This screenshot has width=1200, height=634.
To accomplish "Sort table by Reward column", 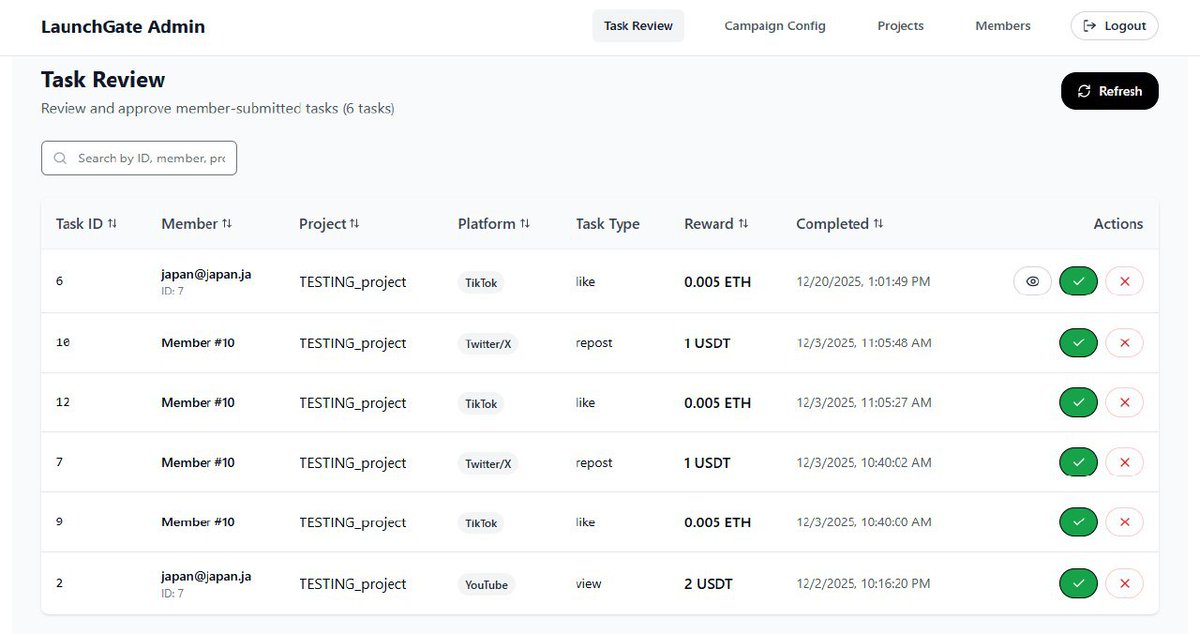I will point(716,224).
